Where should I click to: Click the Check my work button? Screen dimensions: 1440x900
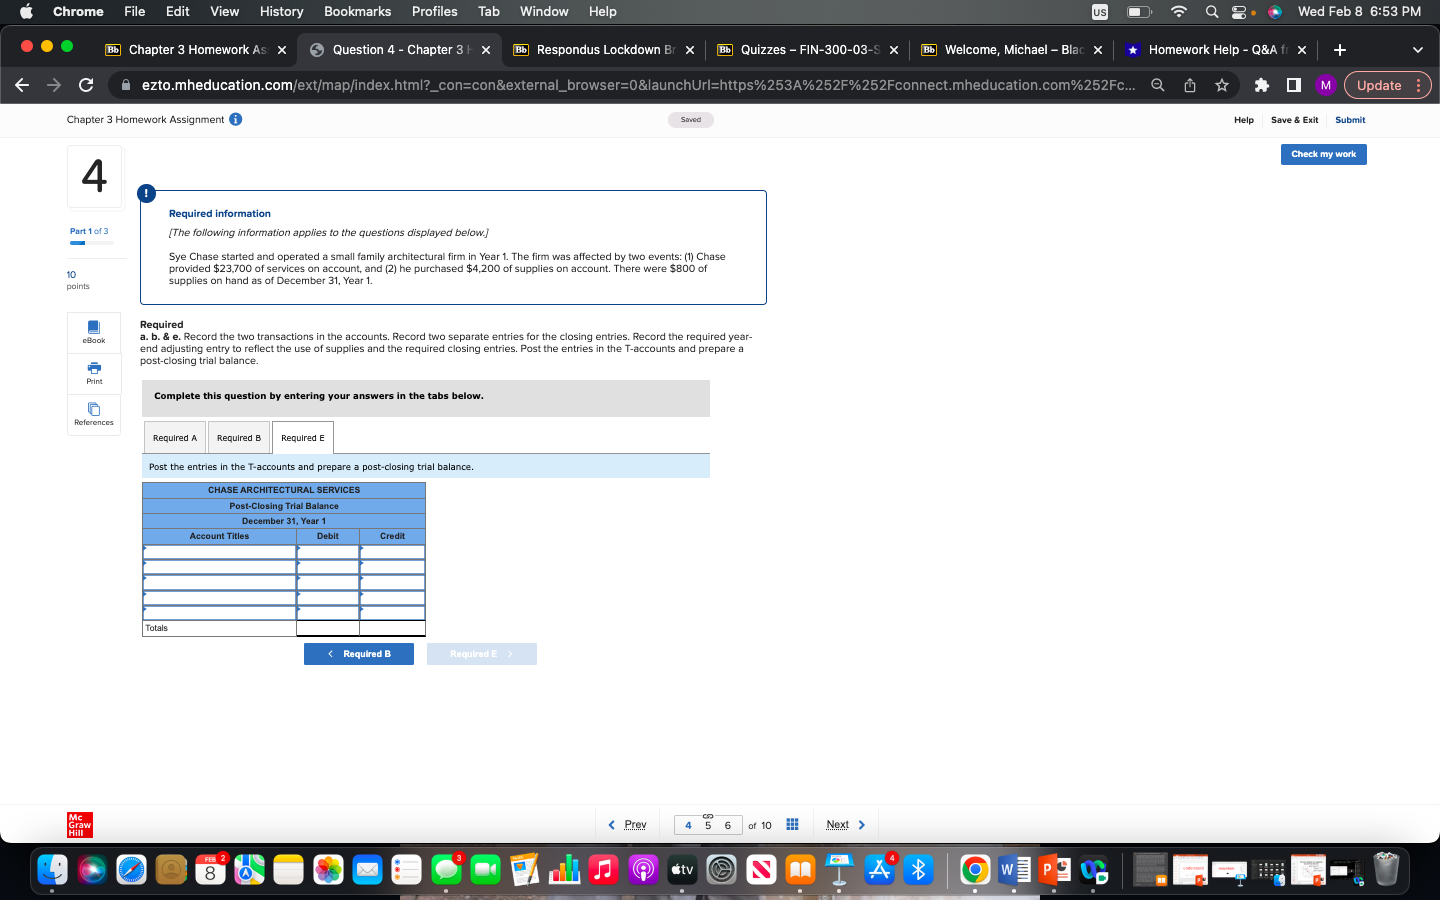tap(1323, 154)
